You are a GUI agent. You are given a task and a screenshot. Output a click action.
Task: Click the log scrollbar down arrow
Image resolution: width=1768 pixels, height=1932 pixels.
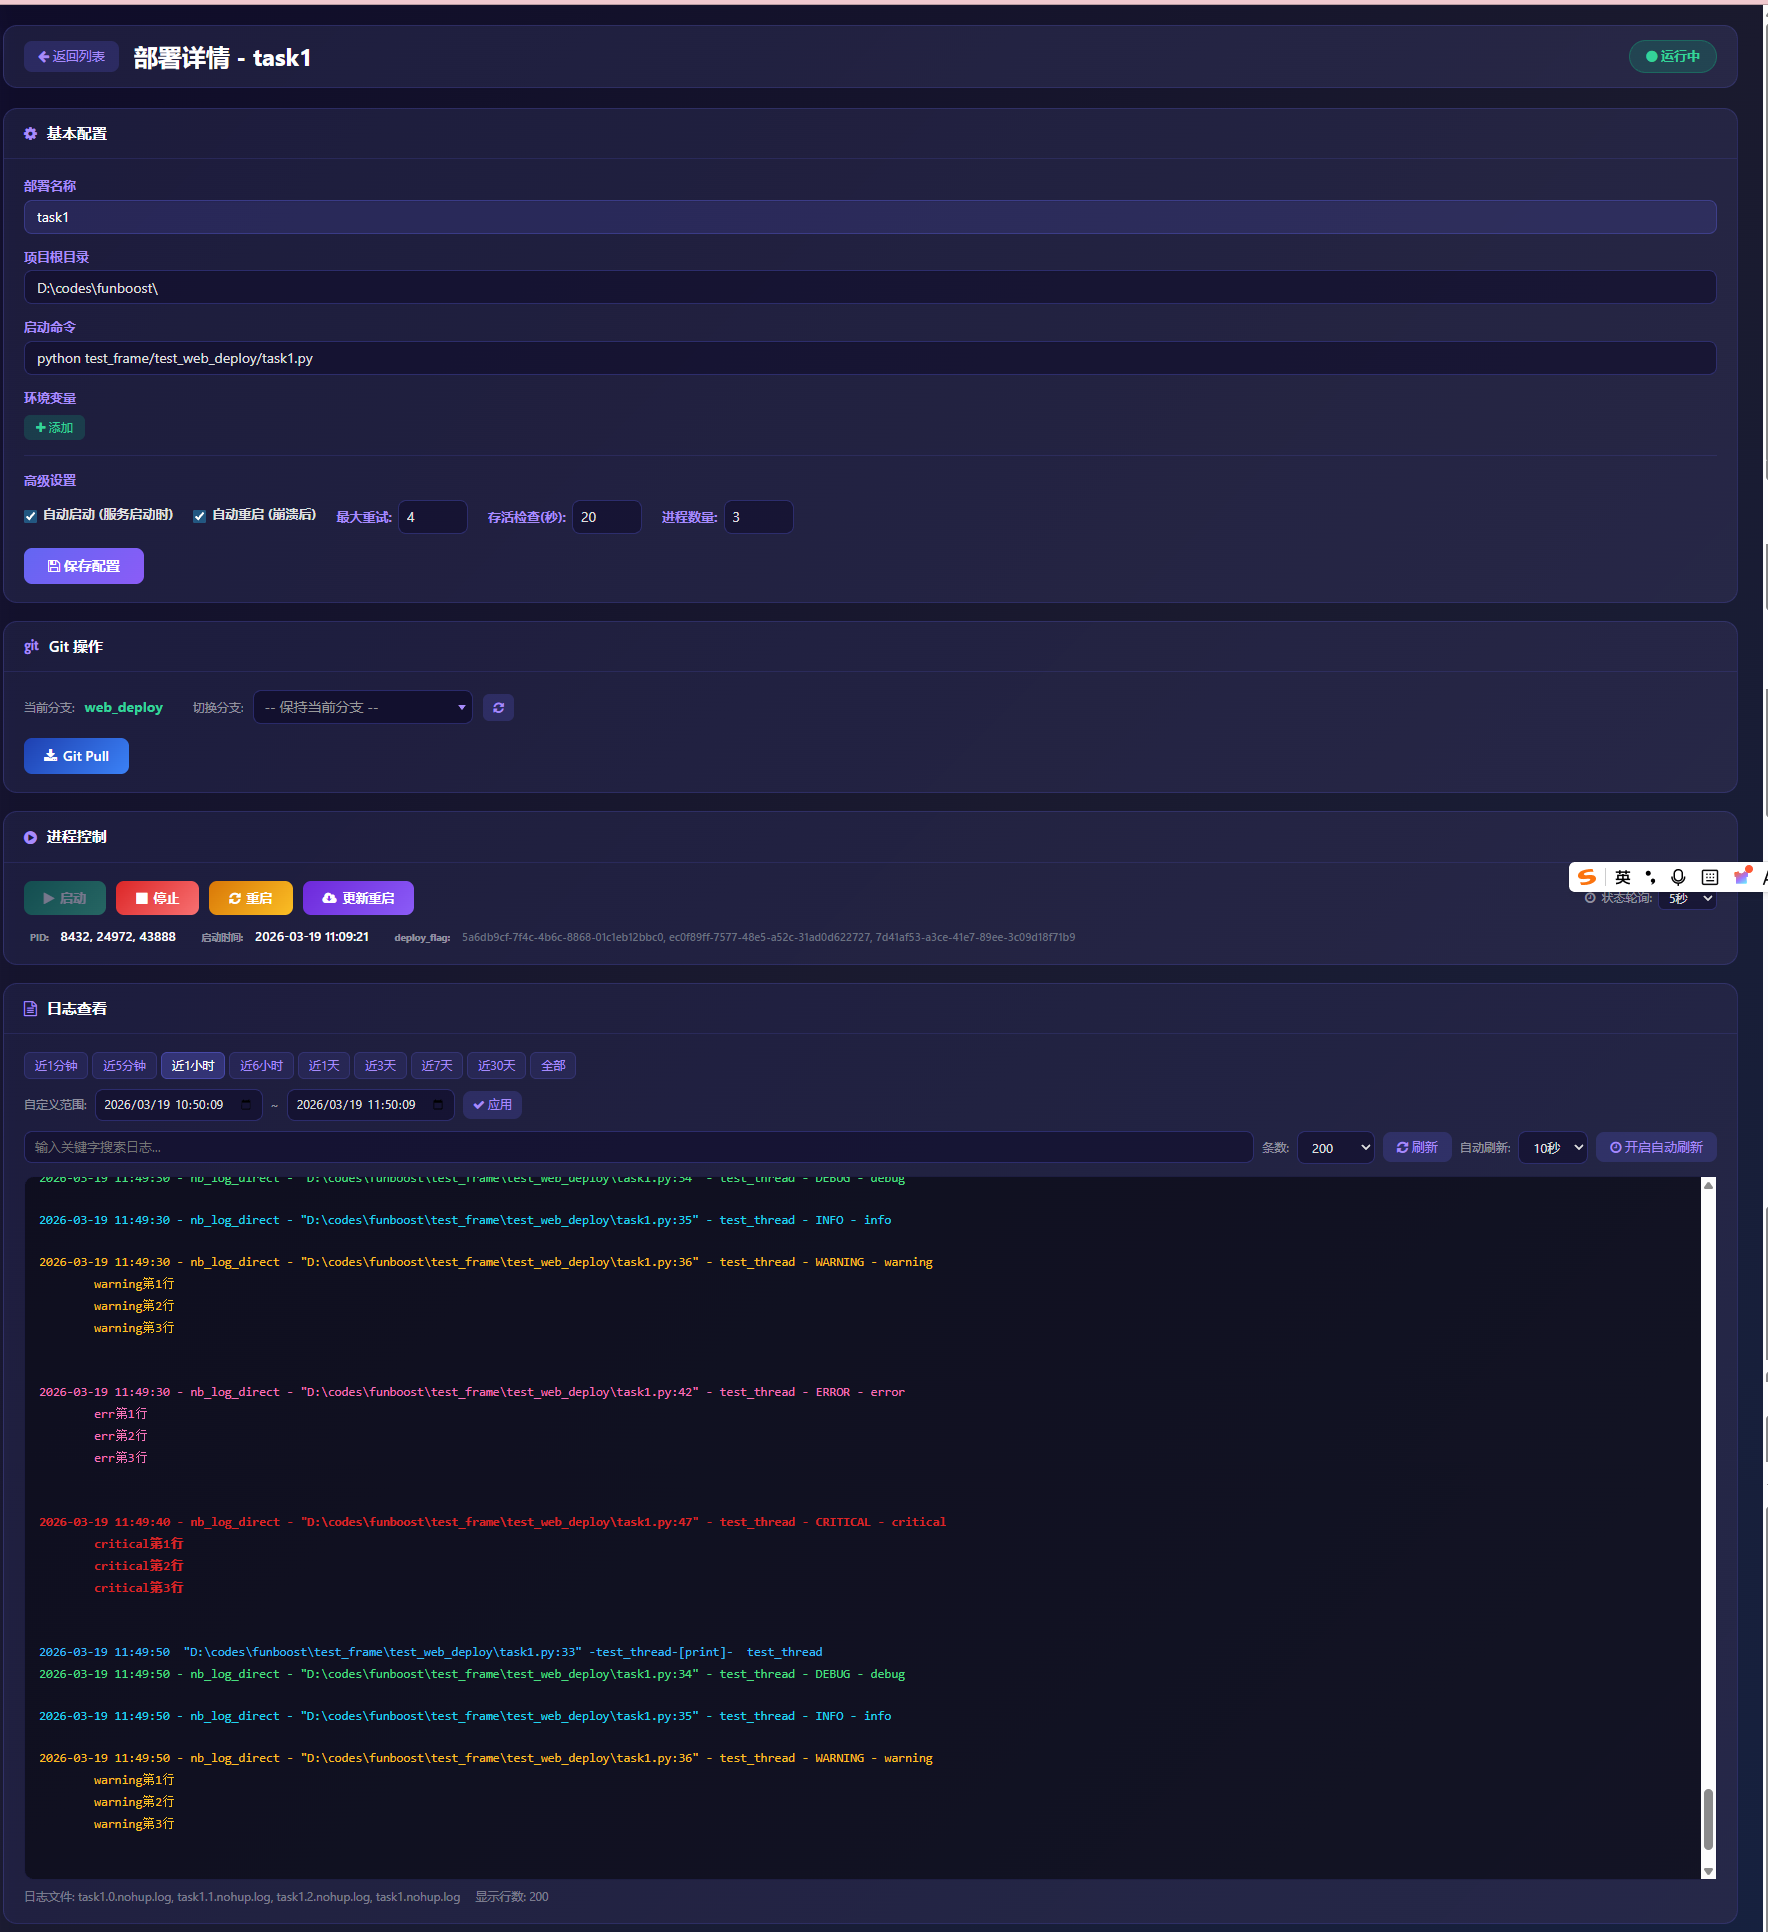[x=1708, y=1871]
